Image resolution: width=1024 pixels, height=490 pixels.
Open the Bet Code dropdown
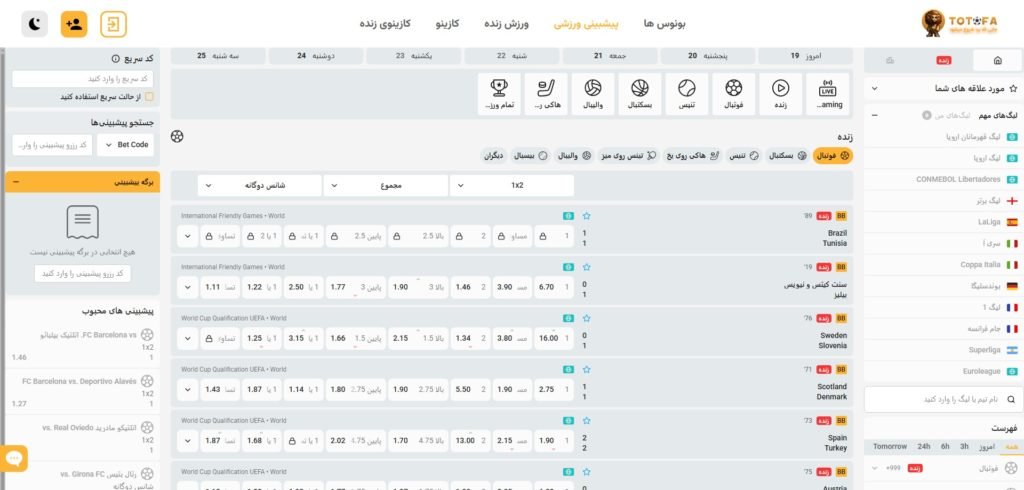[125, 145]
